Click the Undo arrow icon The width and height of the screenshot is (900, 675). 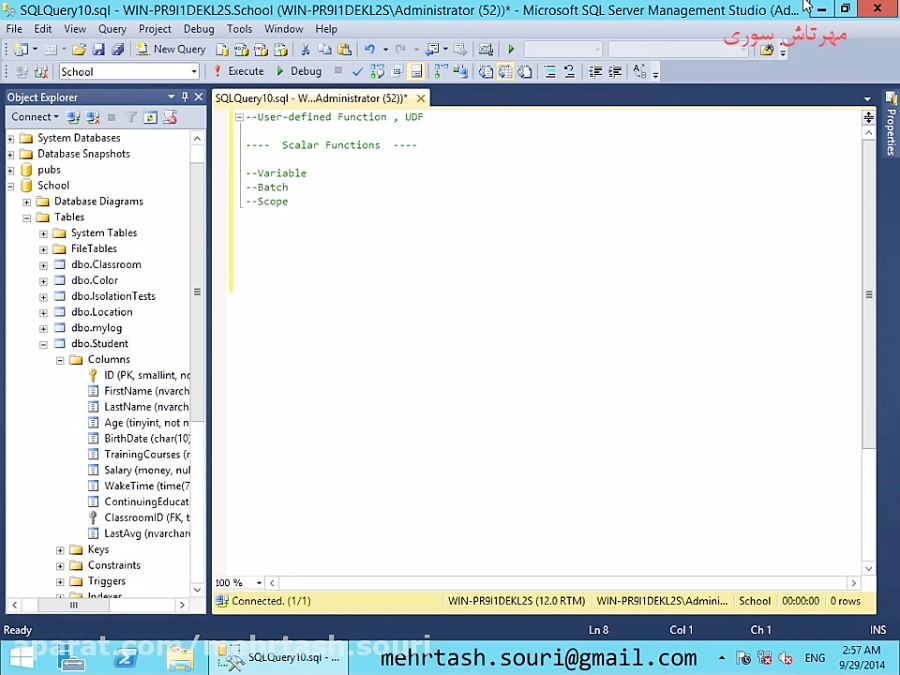370,49
